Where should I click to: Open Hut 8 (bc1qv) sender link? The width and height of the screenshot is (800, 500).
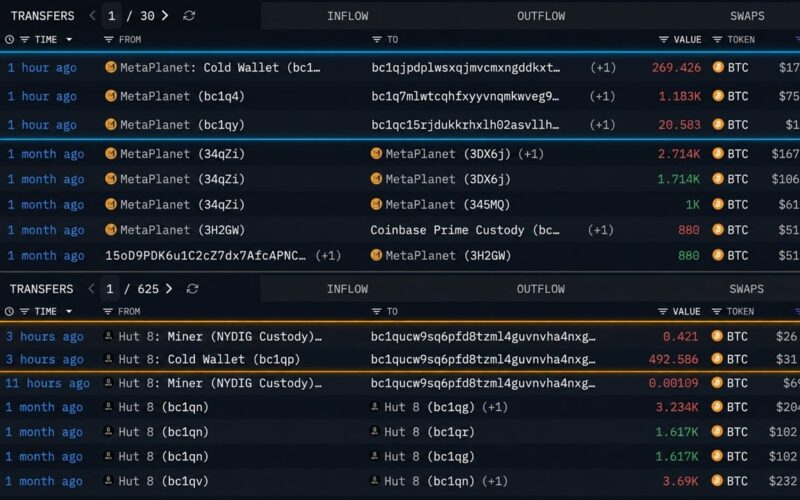coord(163,481)
